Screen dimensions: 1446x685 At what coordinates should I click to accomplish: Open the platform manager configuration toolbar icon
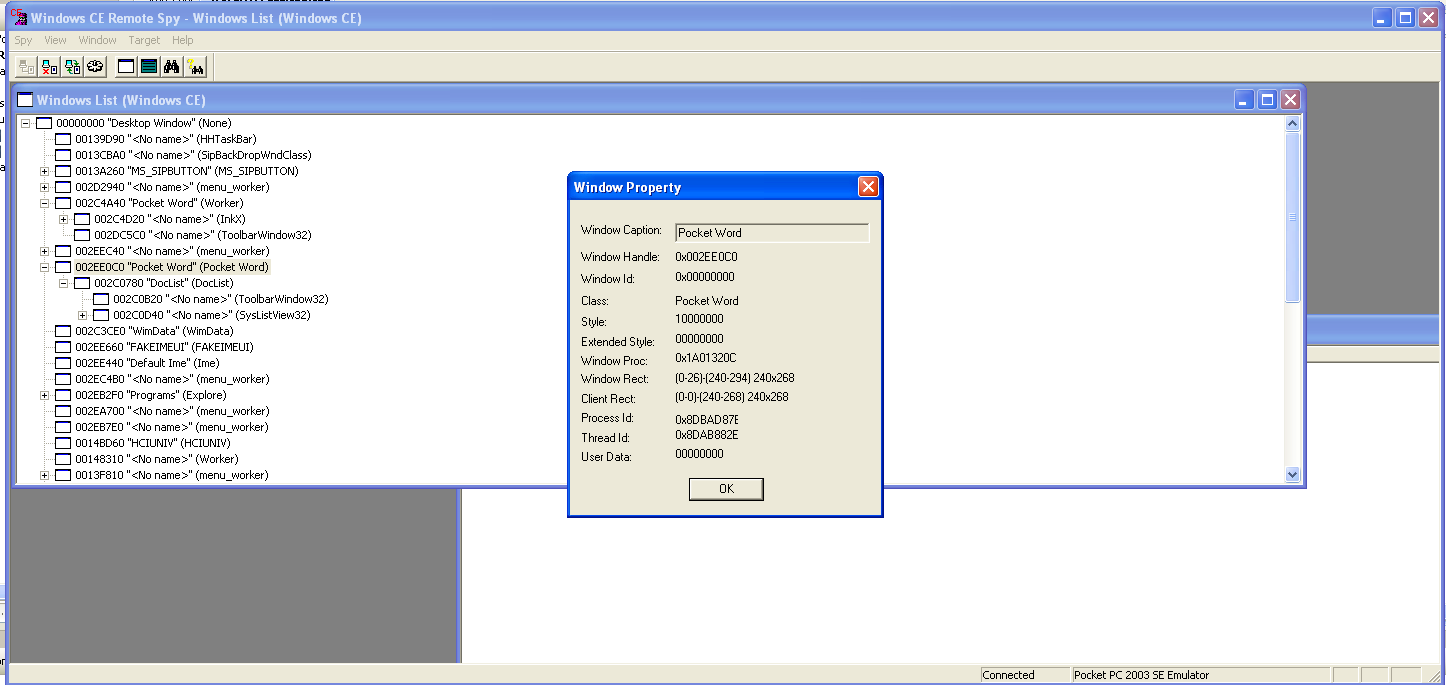tap(95, 67)
